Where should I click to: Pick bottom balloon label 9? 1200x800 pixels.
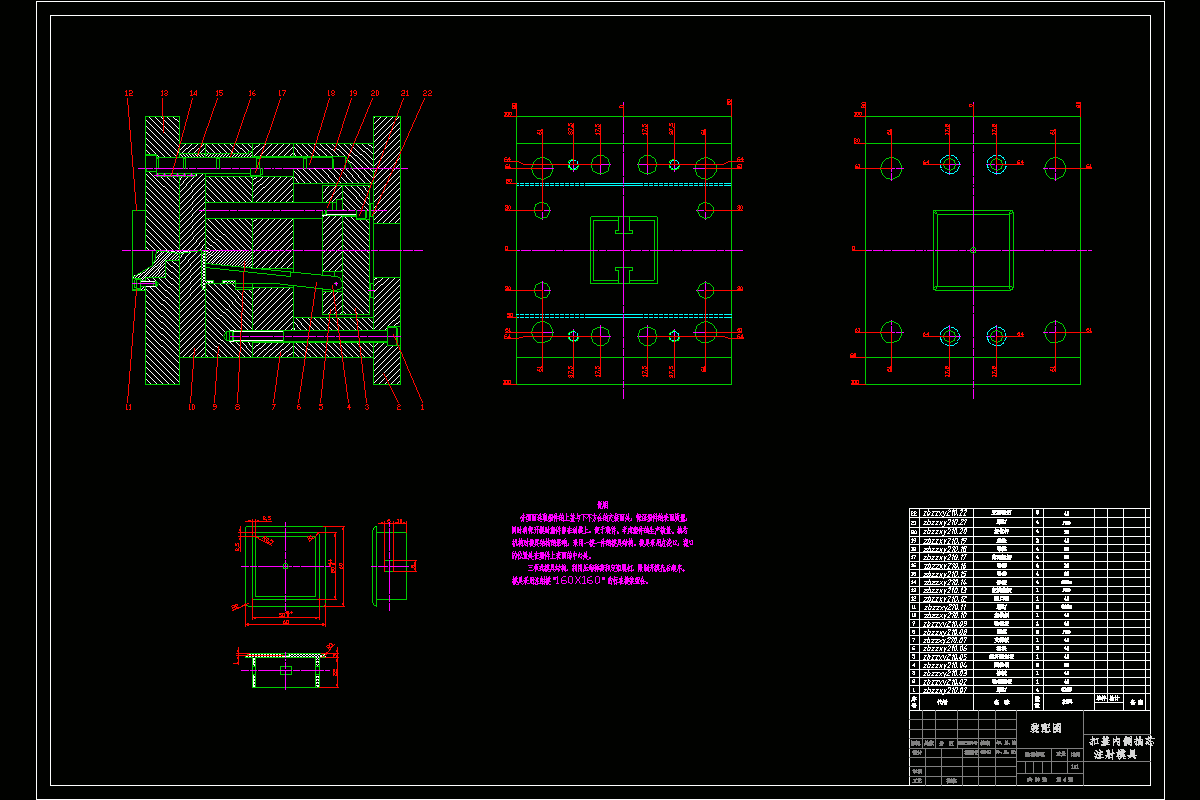[214, 407]
